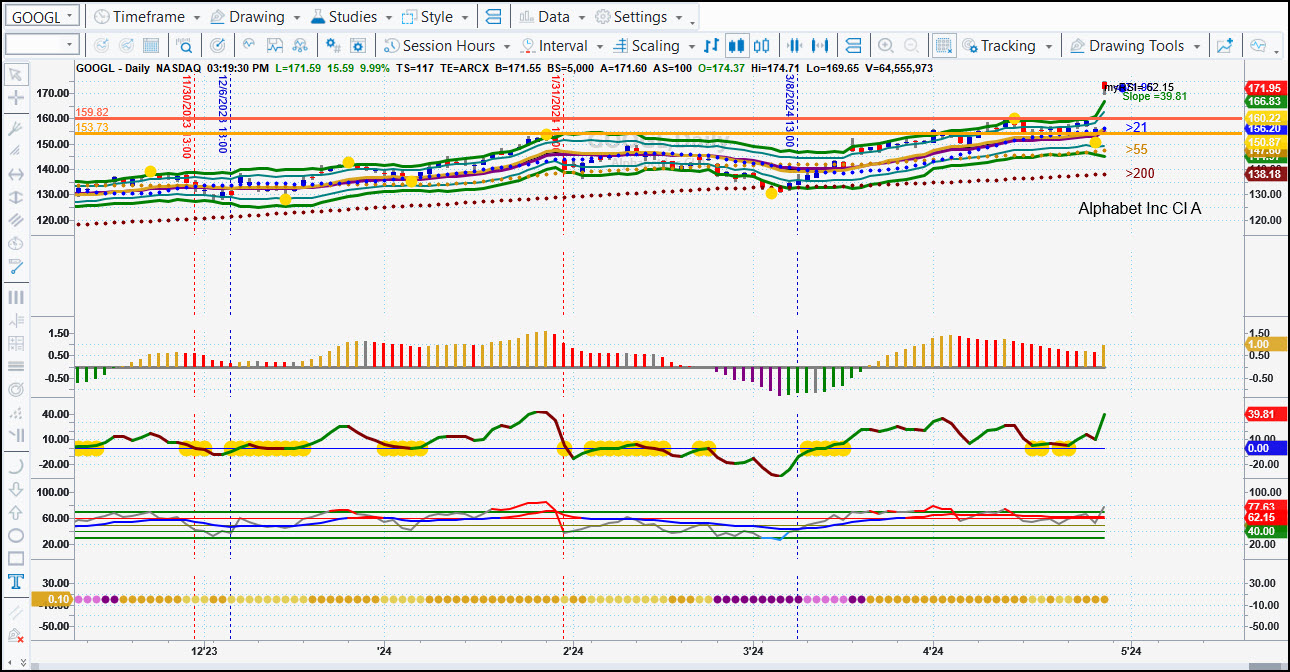Select the down arrow drawing tool
Viewport: 1290px width, 672px height.
15,489
